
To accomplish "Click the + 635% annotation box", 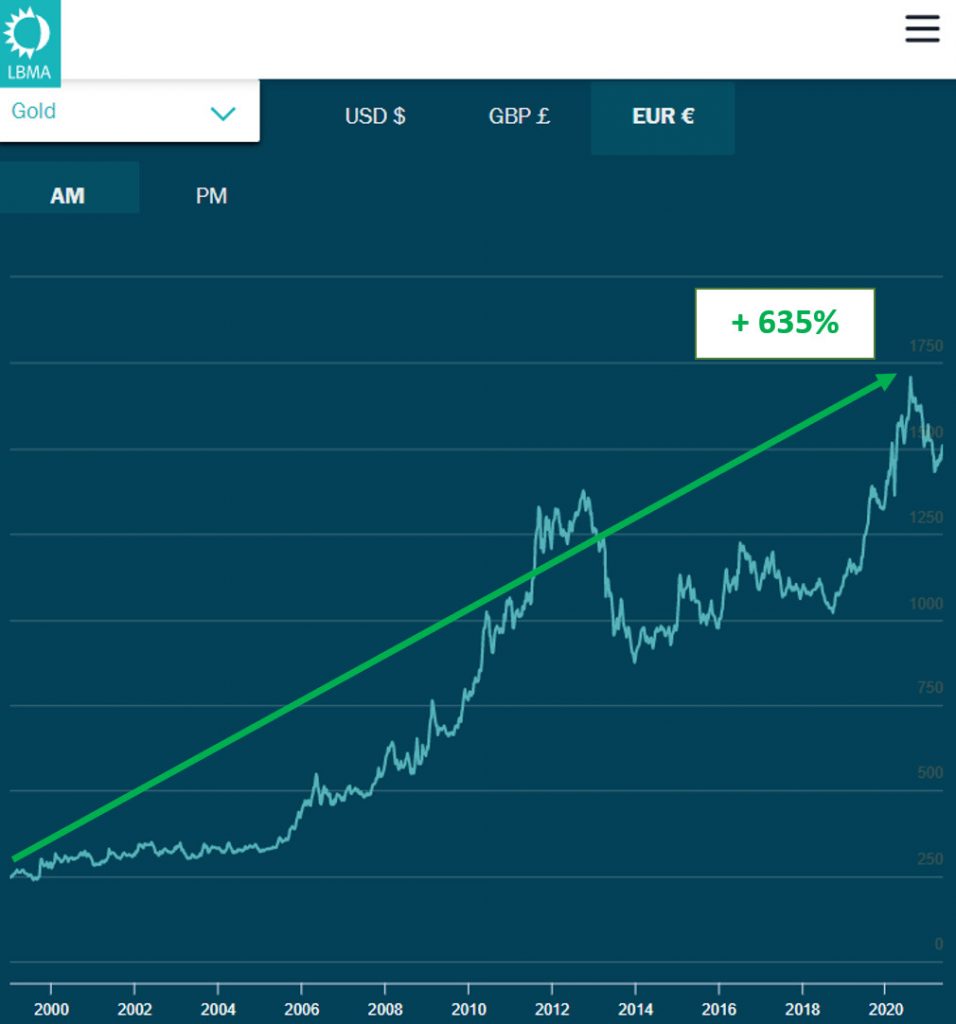I will (x=785, y=323).
